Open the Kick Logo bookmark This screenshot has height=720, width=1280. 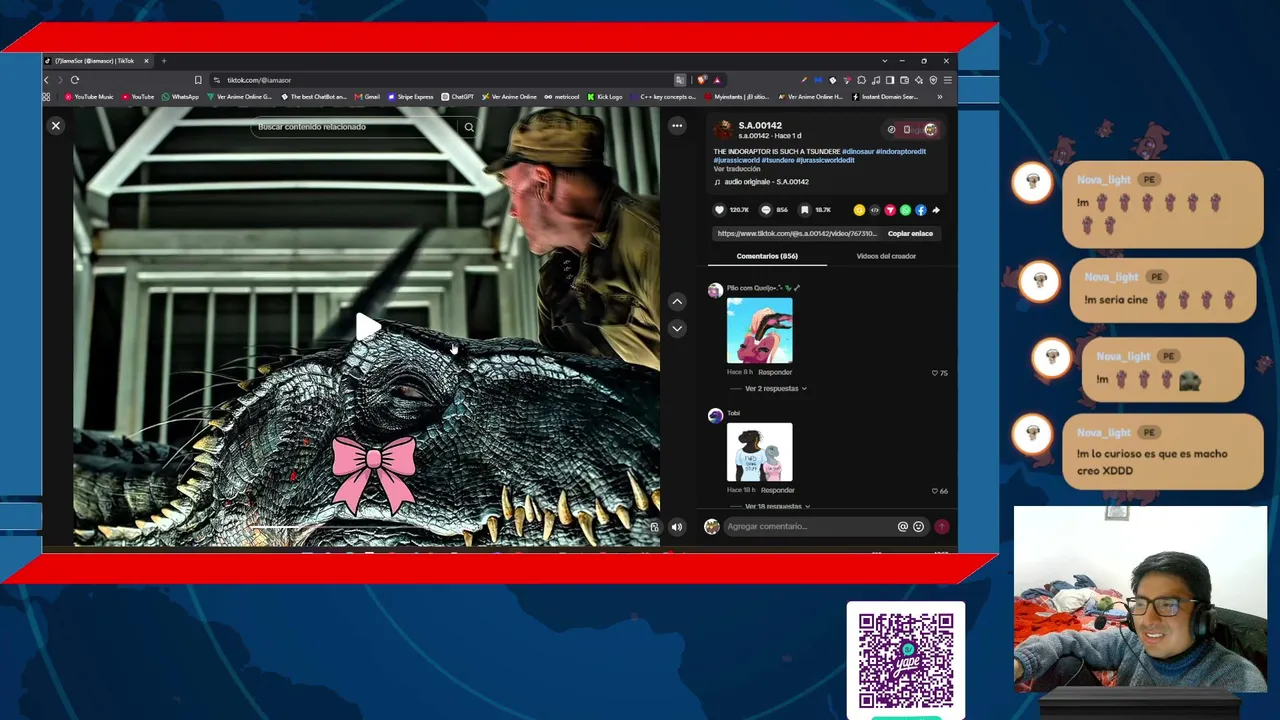(605, 97)
